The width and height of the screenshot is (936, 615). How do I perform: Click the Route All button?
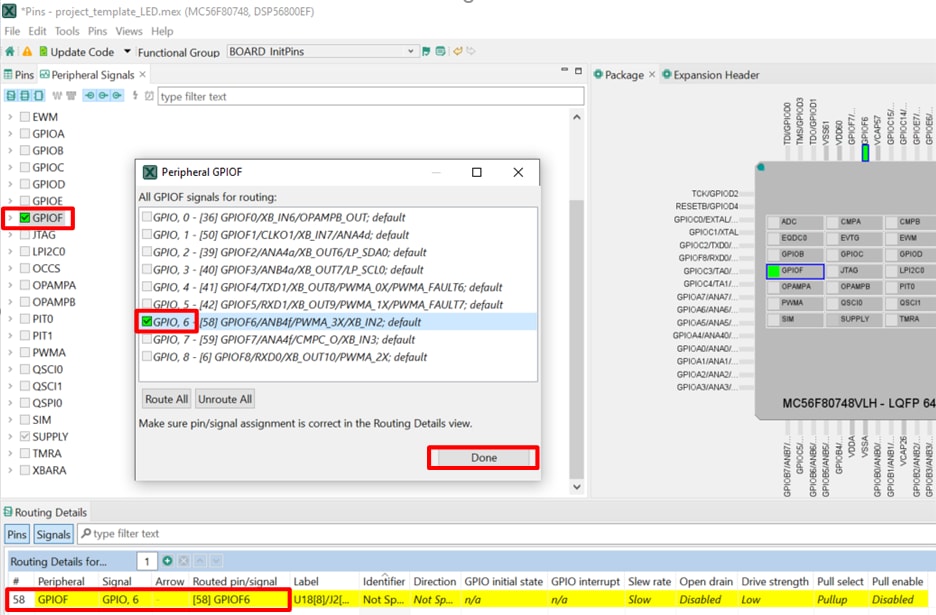(x=166, y=399)
